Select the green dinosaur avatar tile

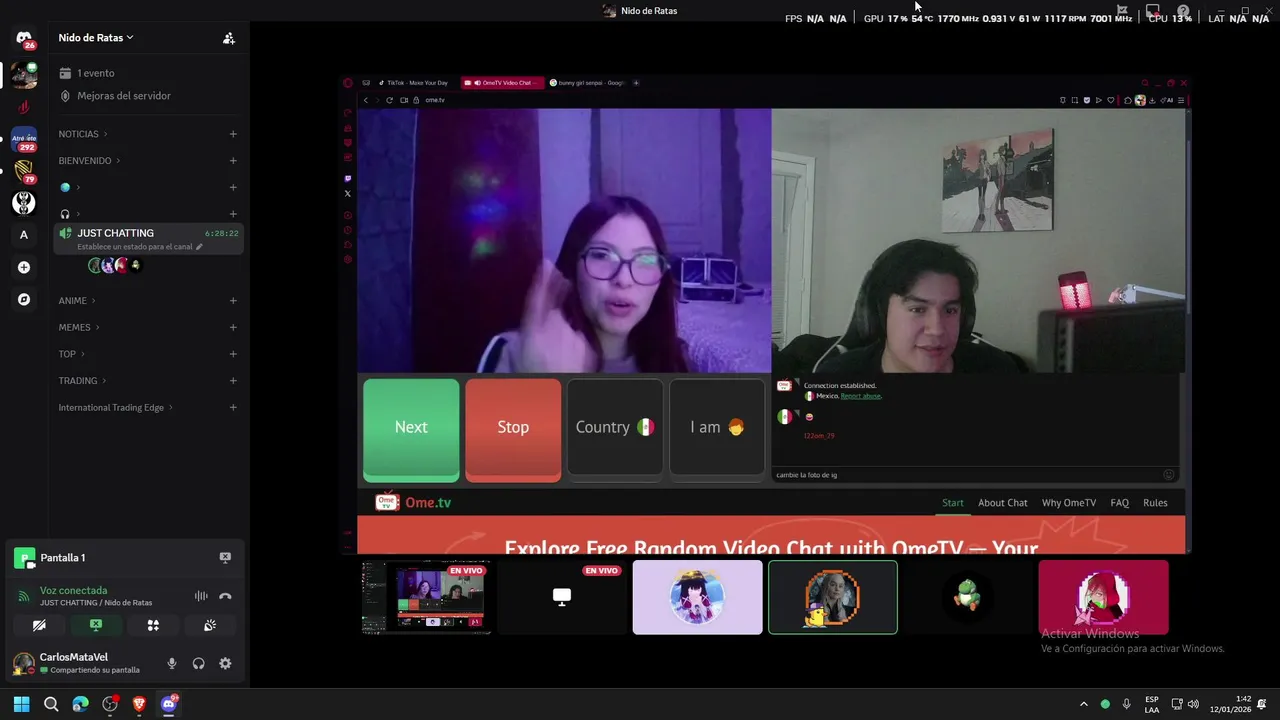(x=968, y=597)
